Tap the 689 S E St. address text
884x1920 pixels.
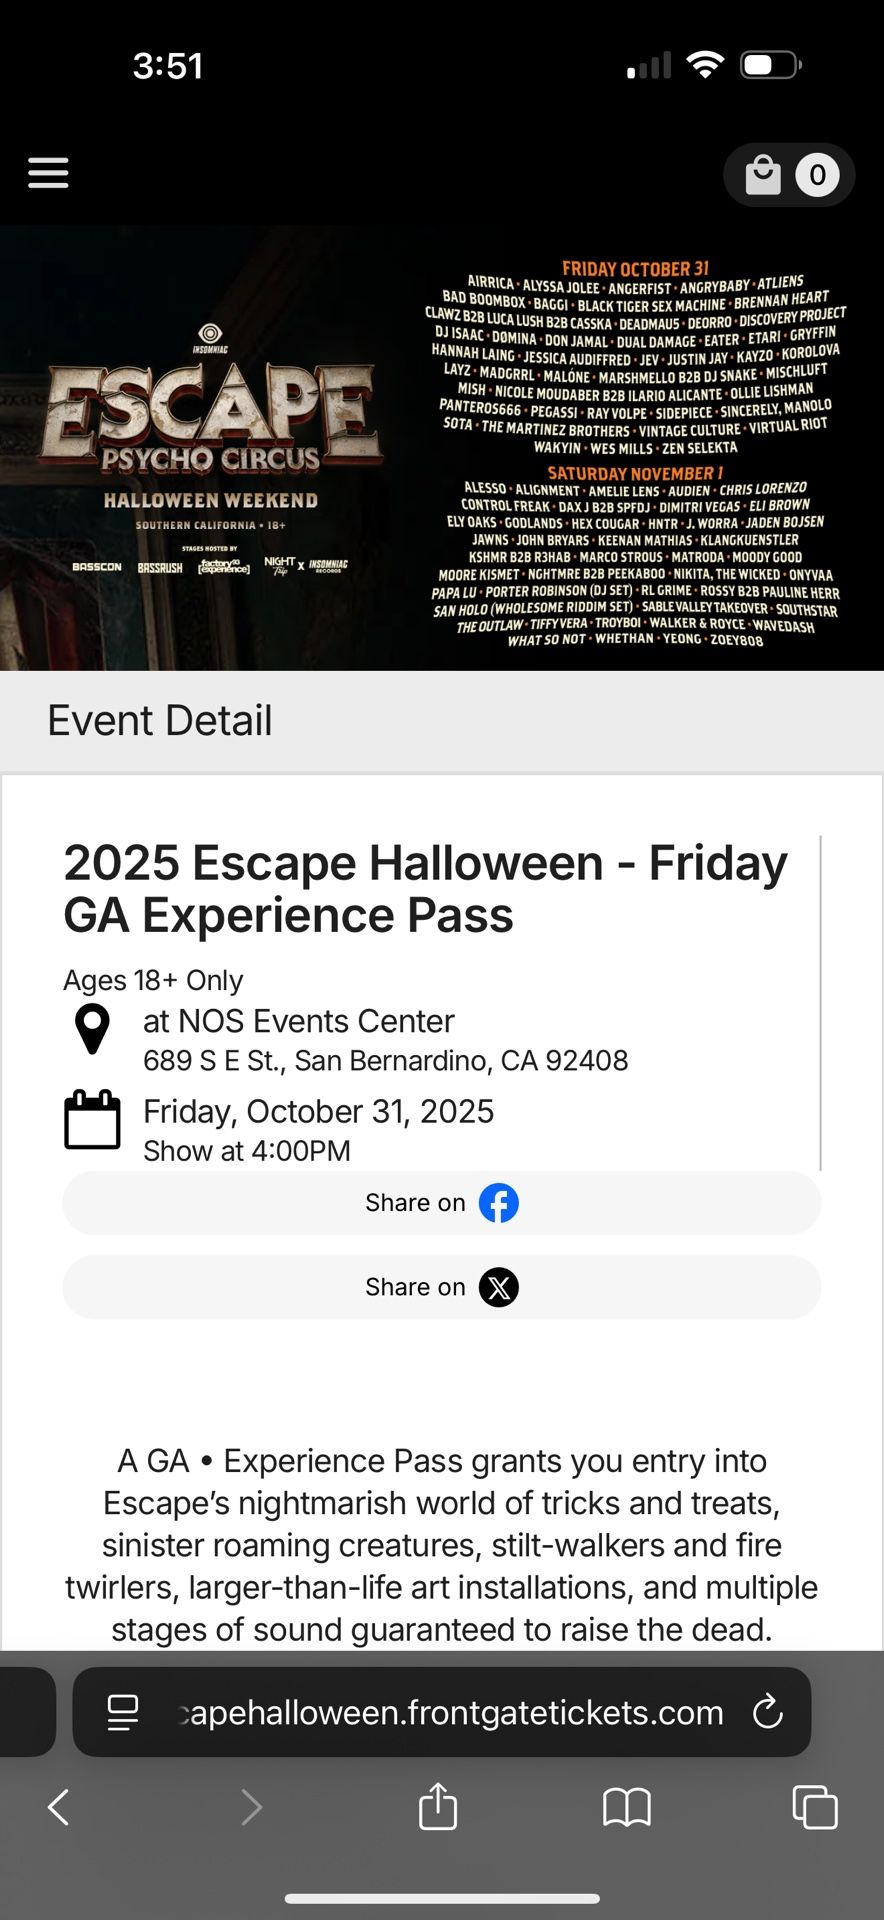(x=386, y=1060)
